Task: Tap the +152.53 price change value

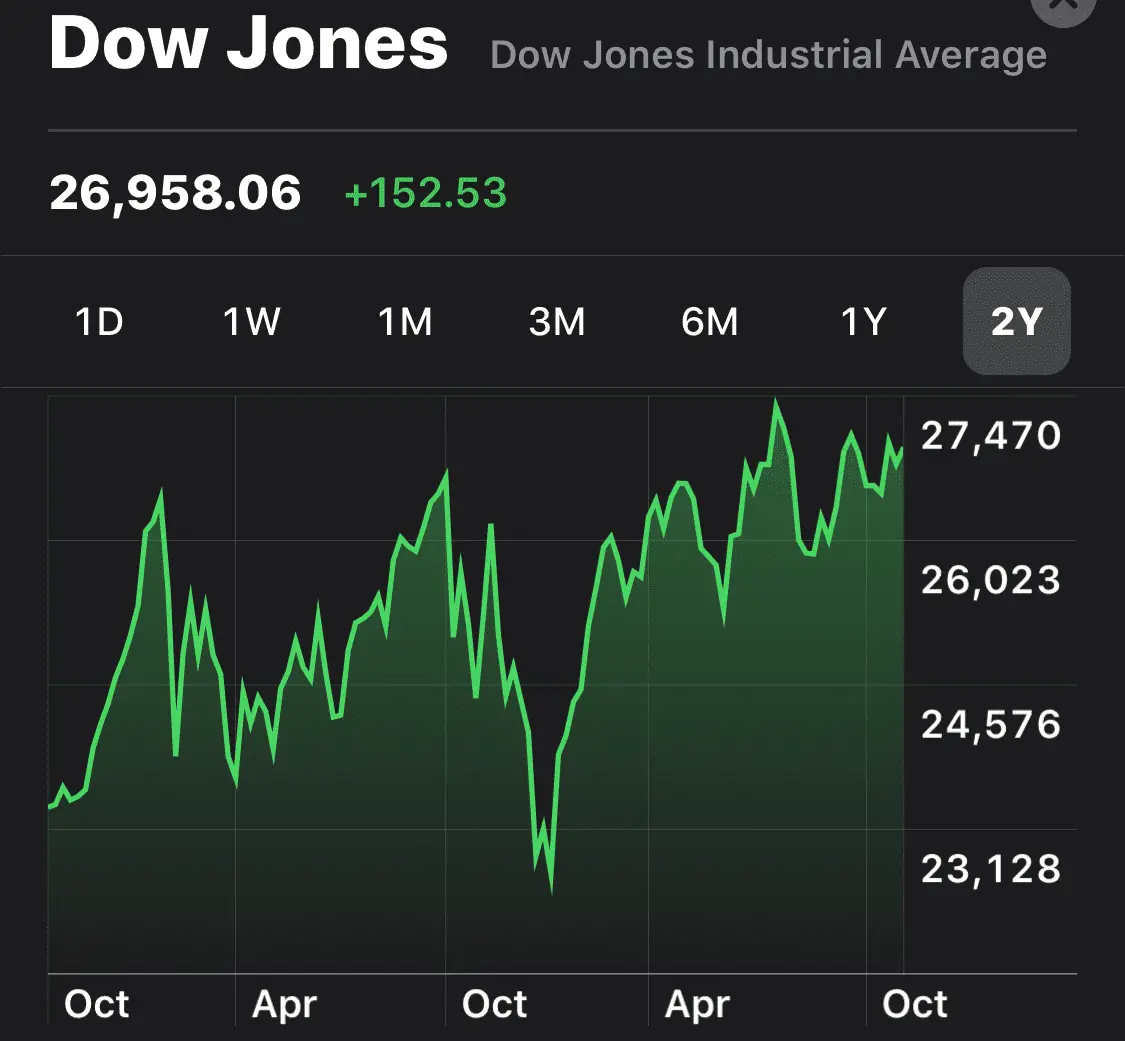Action: (x=425, y=192)
